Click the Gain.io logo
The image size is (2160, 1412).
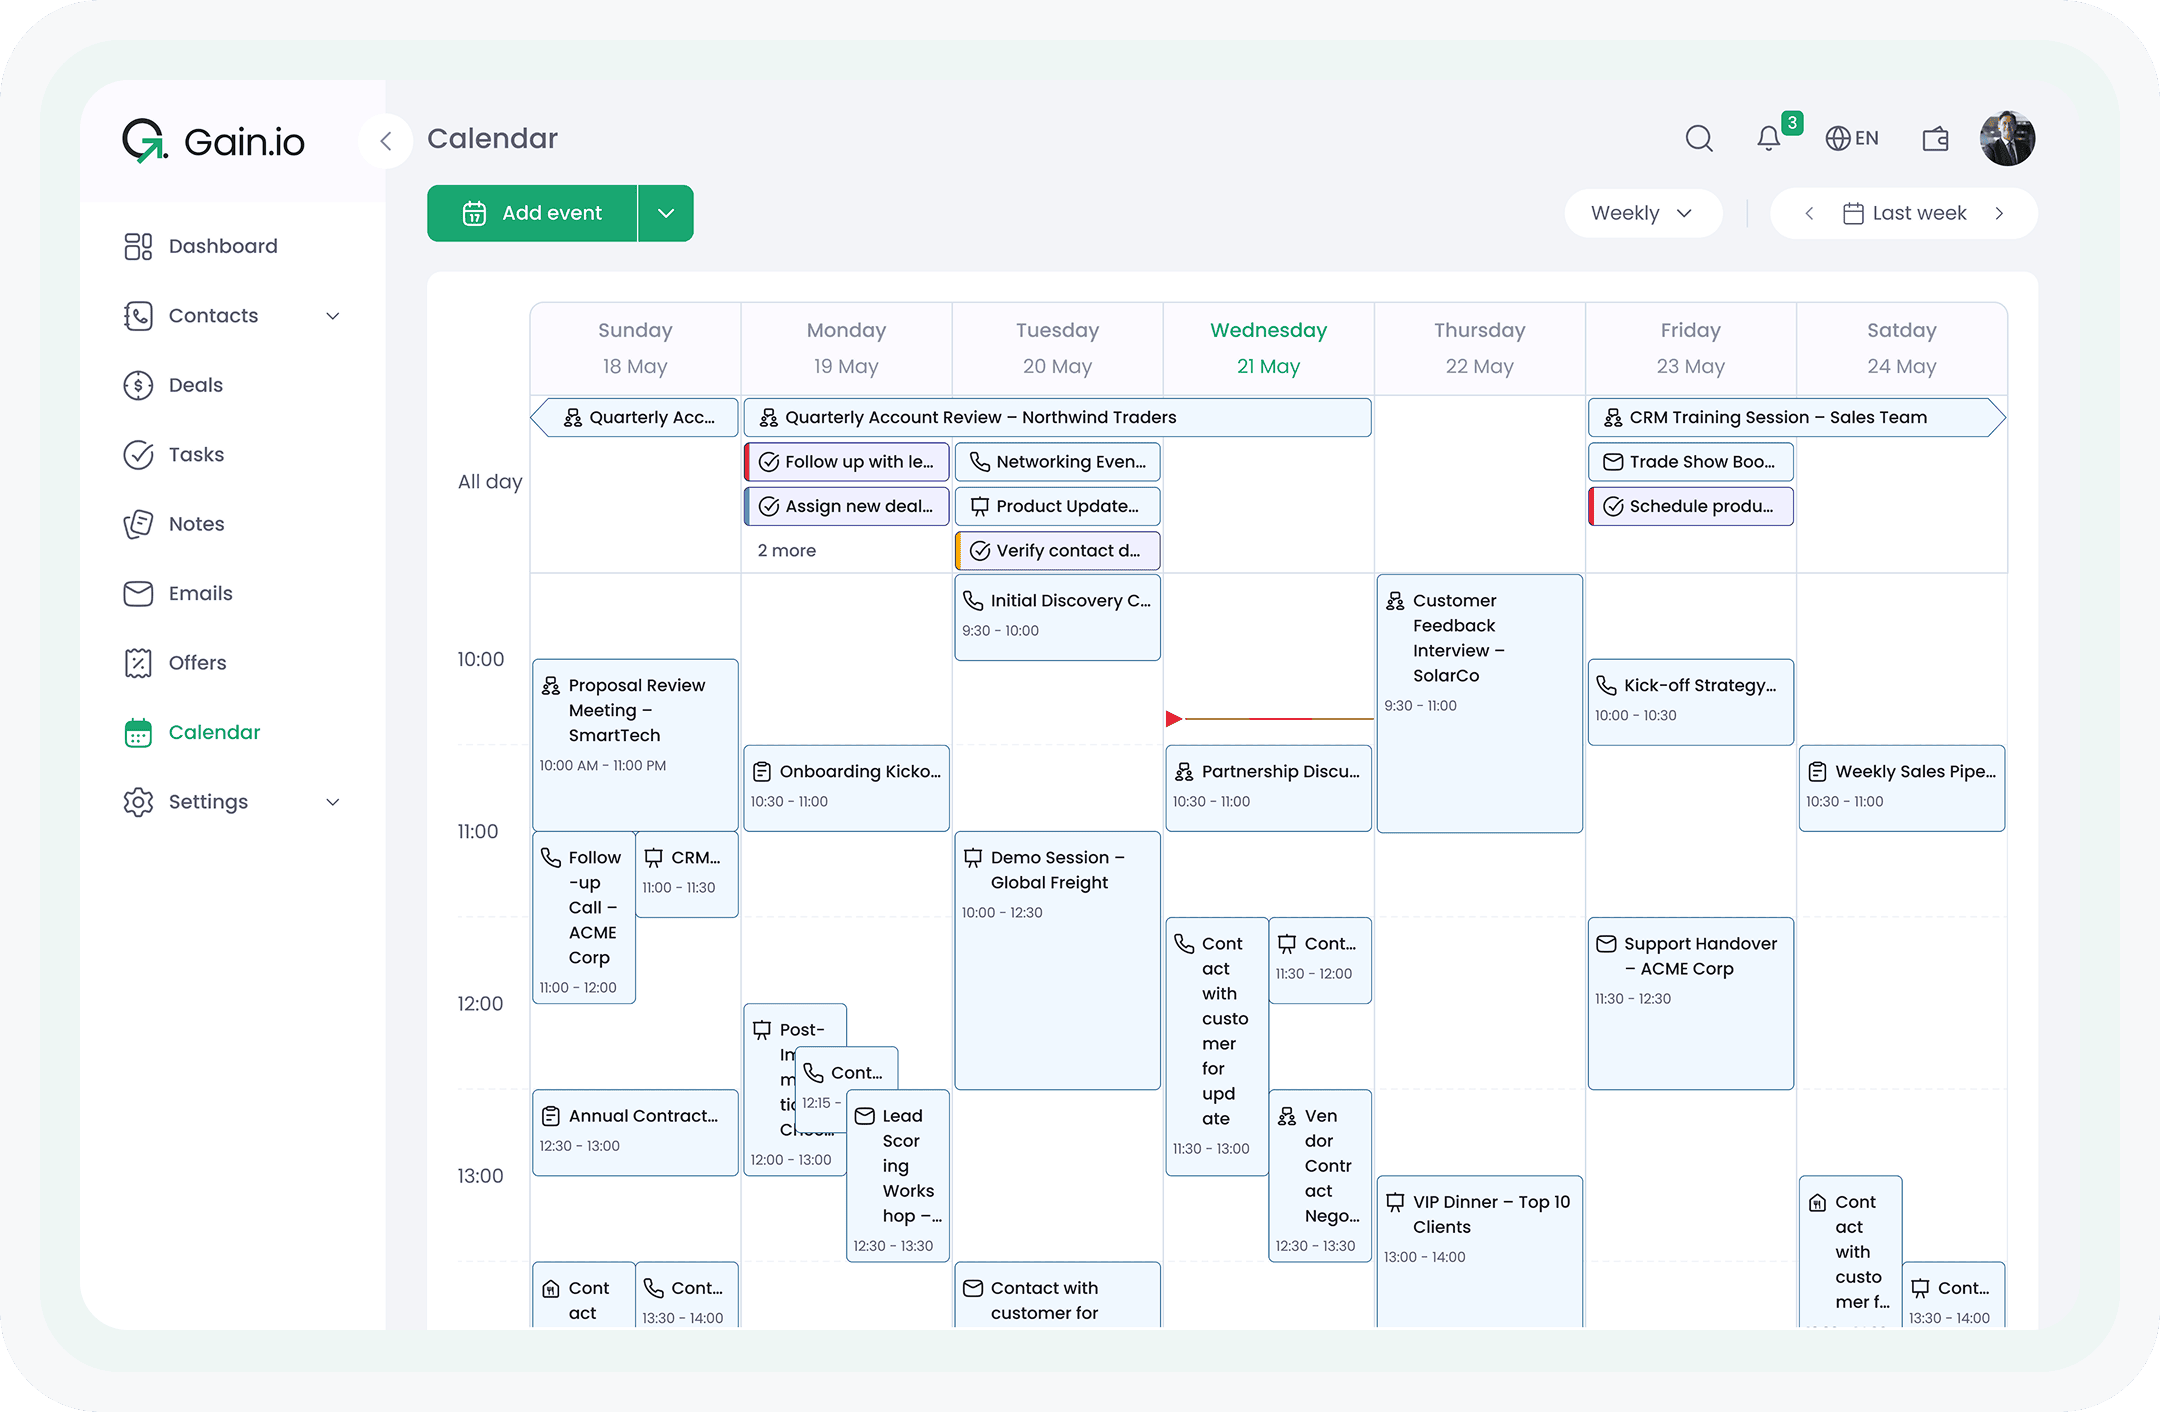click(213, 141)
